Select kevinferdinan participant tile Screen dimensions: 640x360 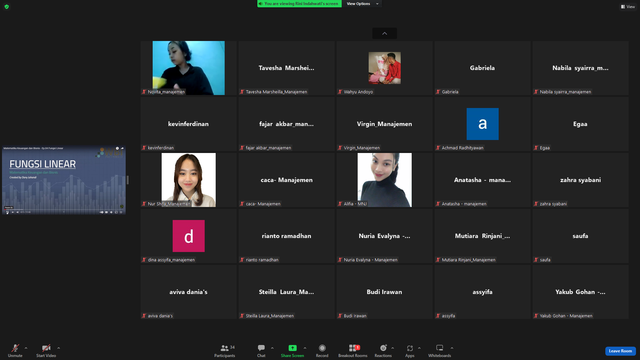(189, 124)
